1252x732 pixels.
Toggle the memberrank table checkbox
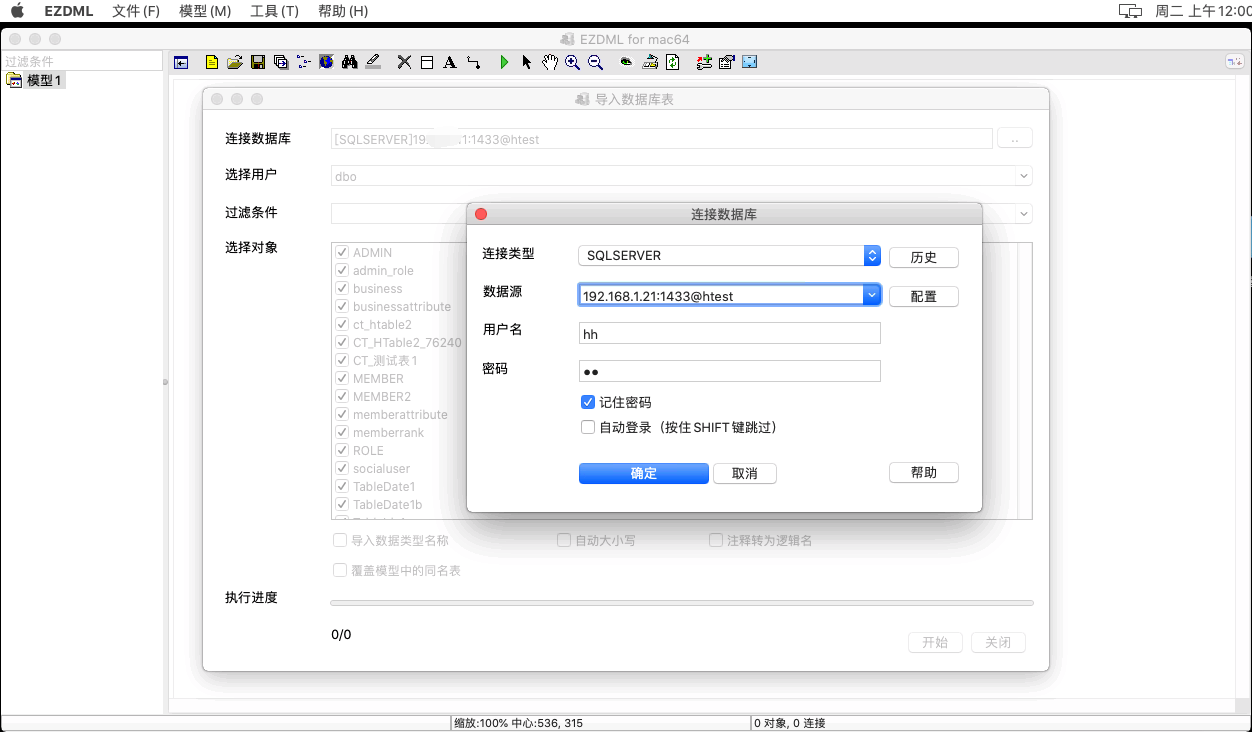(342, 433)
